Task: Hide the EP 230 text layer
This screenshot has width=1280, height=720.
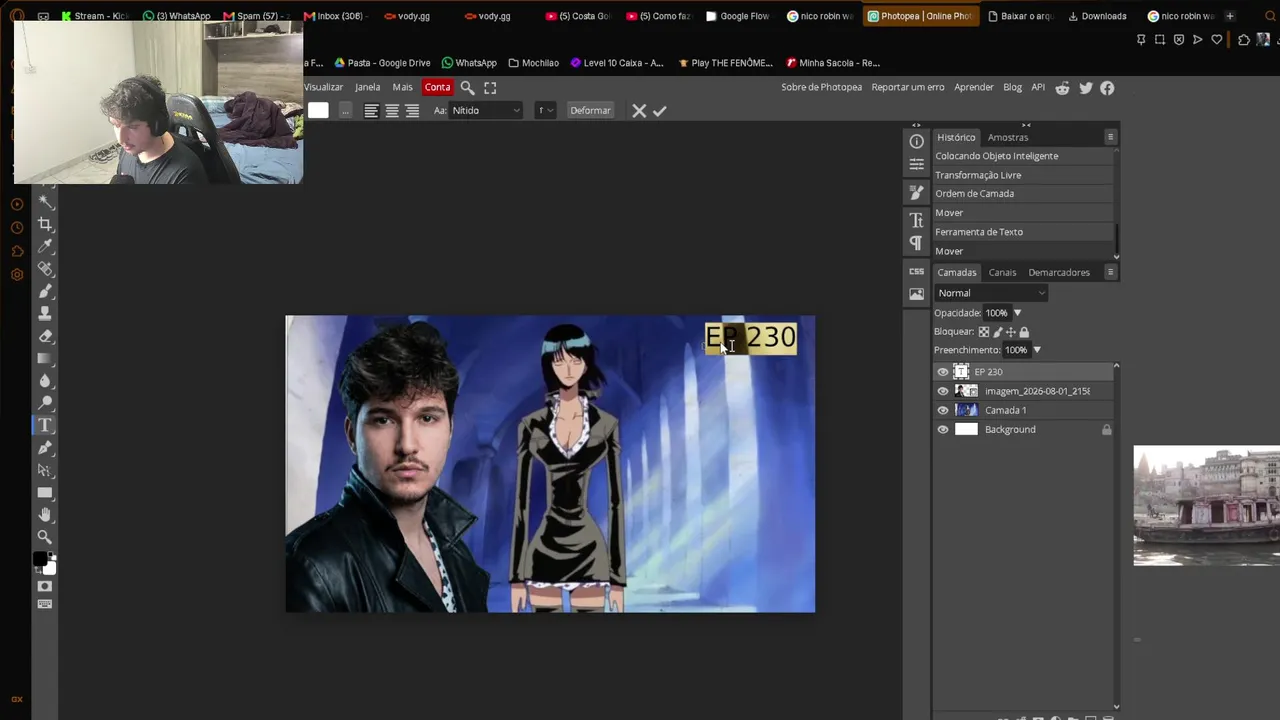Action: click(x=942, y=372)
